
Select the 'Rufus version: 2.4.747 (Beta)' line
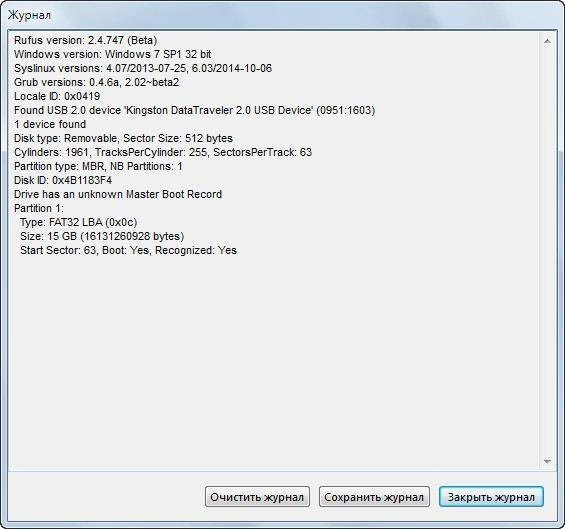(x=85, y=40)
